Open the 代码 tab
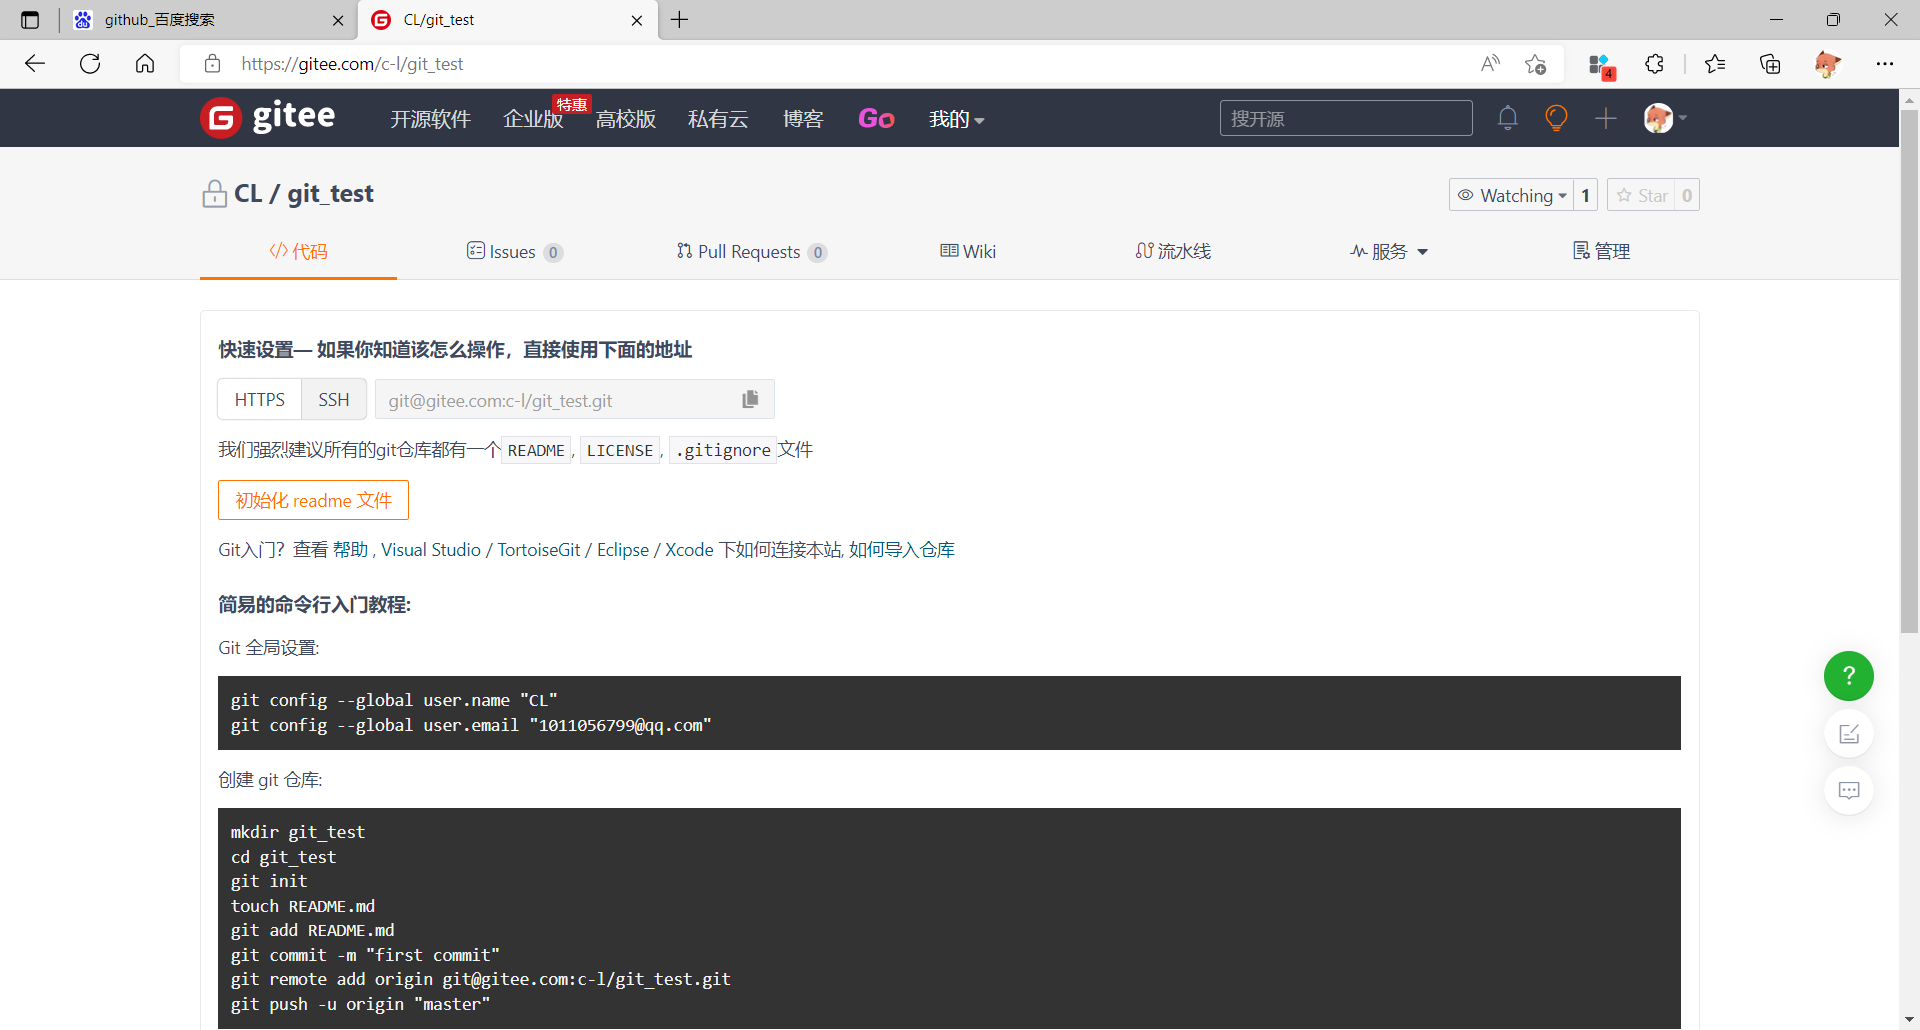This screenshot has height=1030, width=1920. point(298,251)
